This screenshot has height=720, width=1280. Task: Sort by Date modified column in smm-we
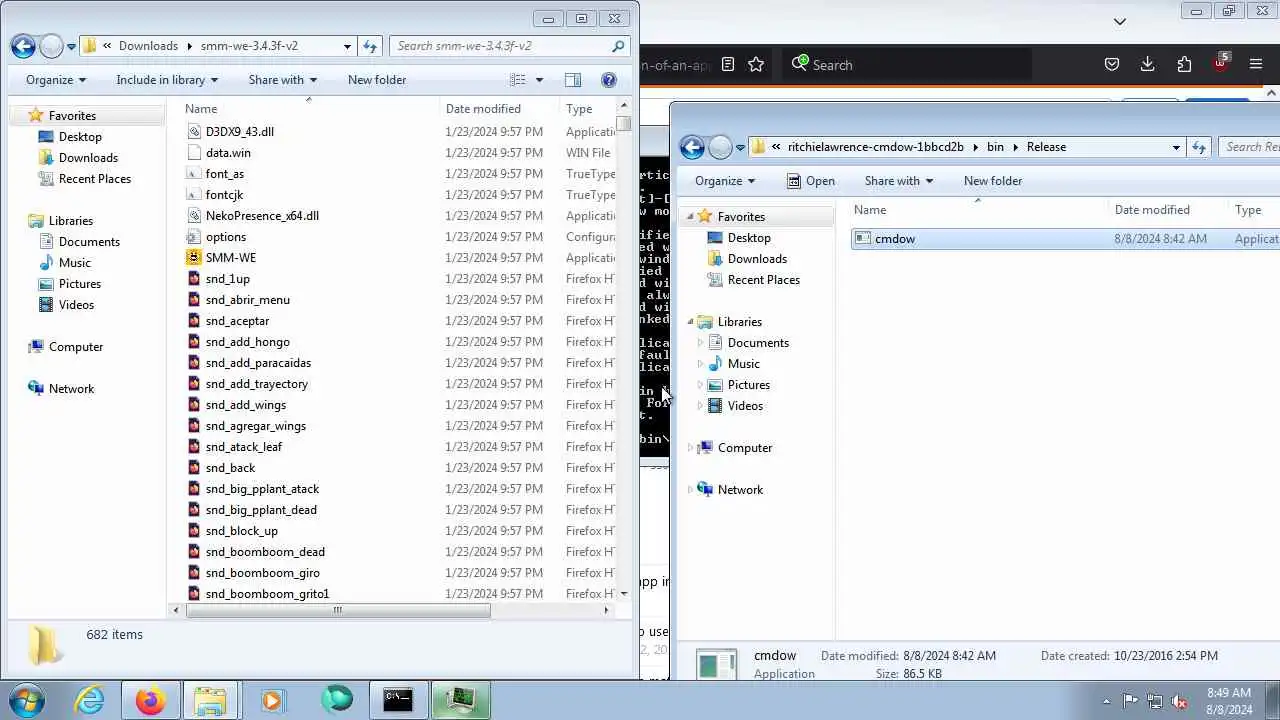483,109
